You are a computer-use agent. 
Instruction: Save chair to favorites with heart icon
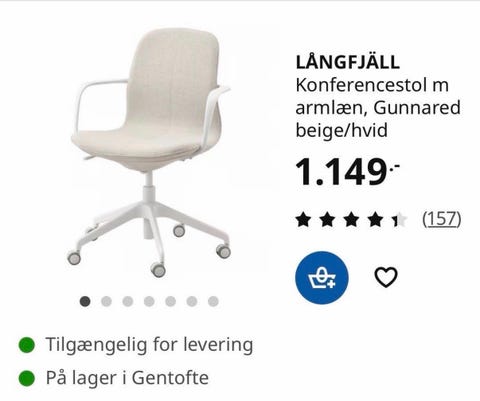pyautogui.click(x=386, y=277)
